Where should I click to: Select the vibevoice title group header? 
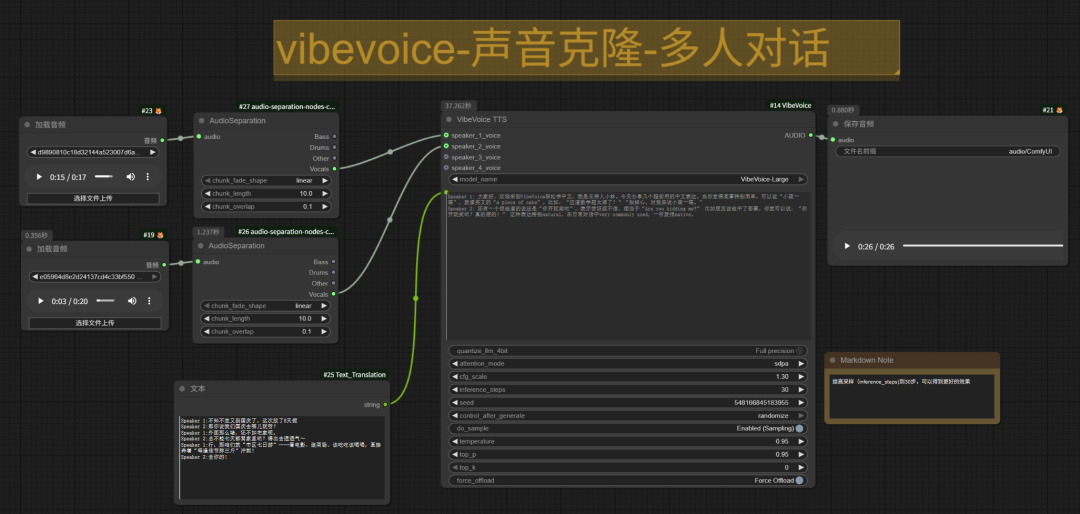pos(586,48)
